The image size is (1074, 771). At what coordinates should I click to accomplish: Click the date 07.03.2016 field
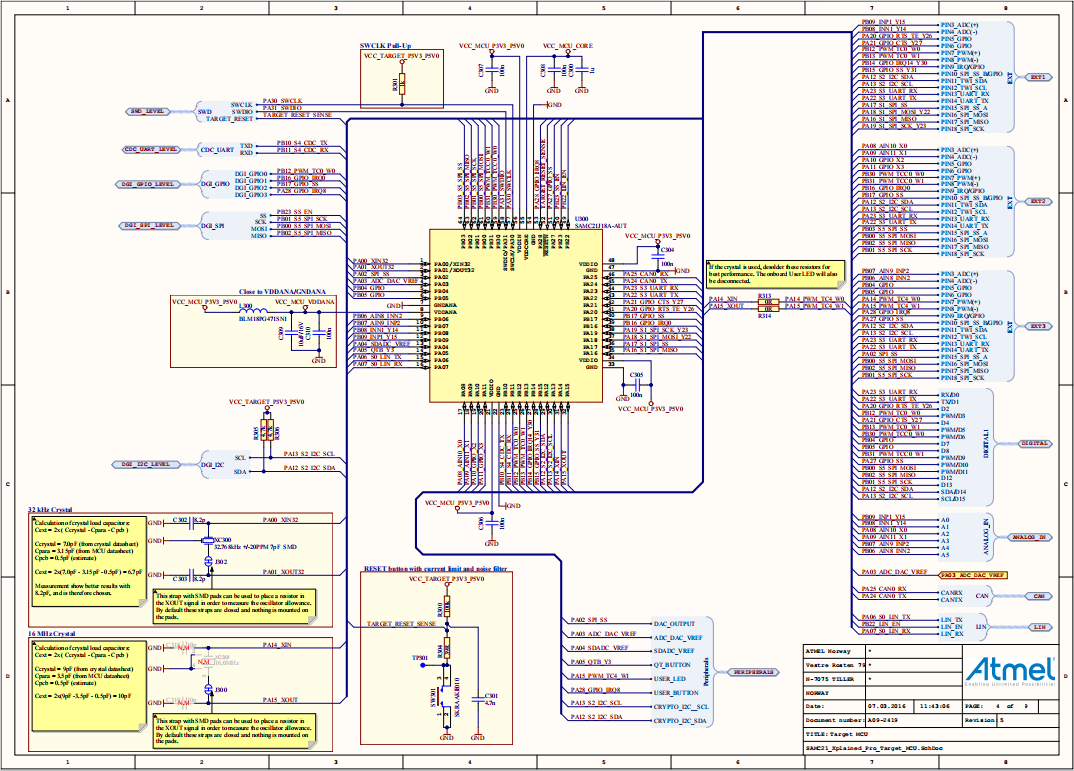[x=887, y=705]
